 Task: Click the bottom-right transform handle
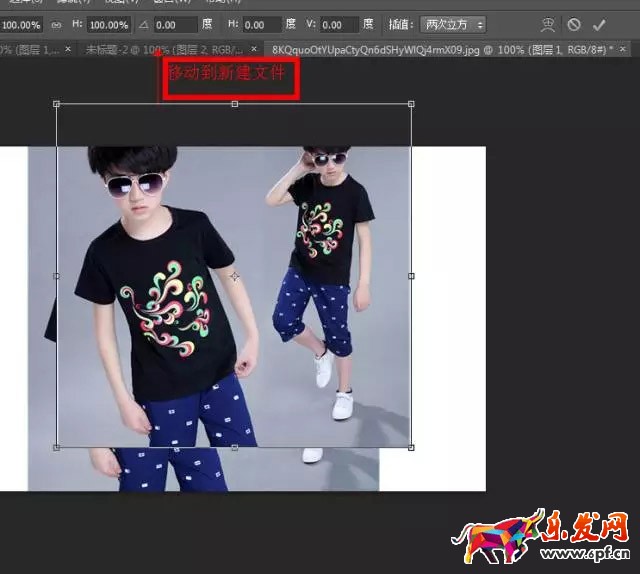click(x=411, y=447)
